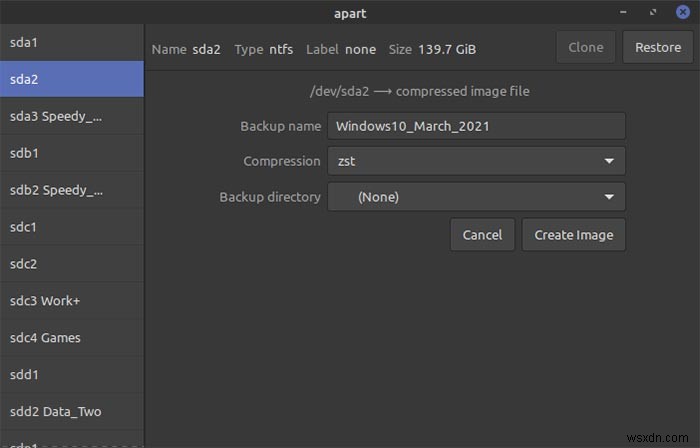
Task: Select the sdb2 Speedy_ partition
Action: 72,190
